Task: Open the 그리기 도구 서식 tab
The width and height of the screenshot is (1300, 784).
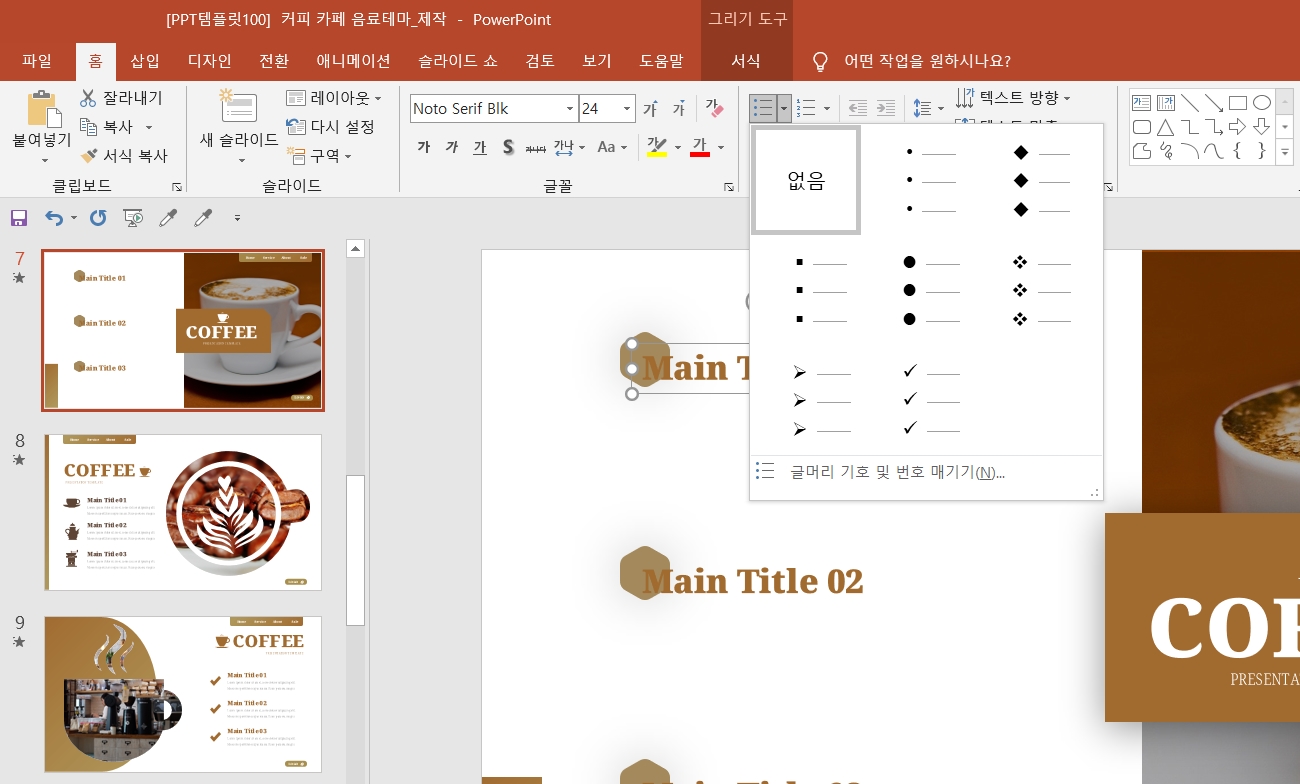Action: pyautogui.click(x=746, y=61)
